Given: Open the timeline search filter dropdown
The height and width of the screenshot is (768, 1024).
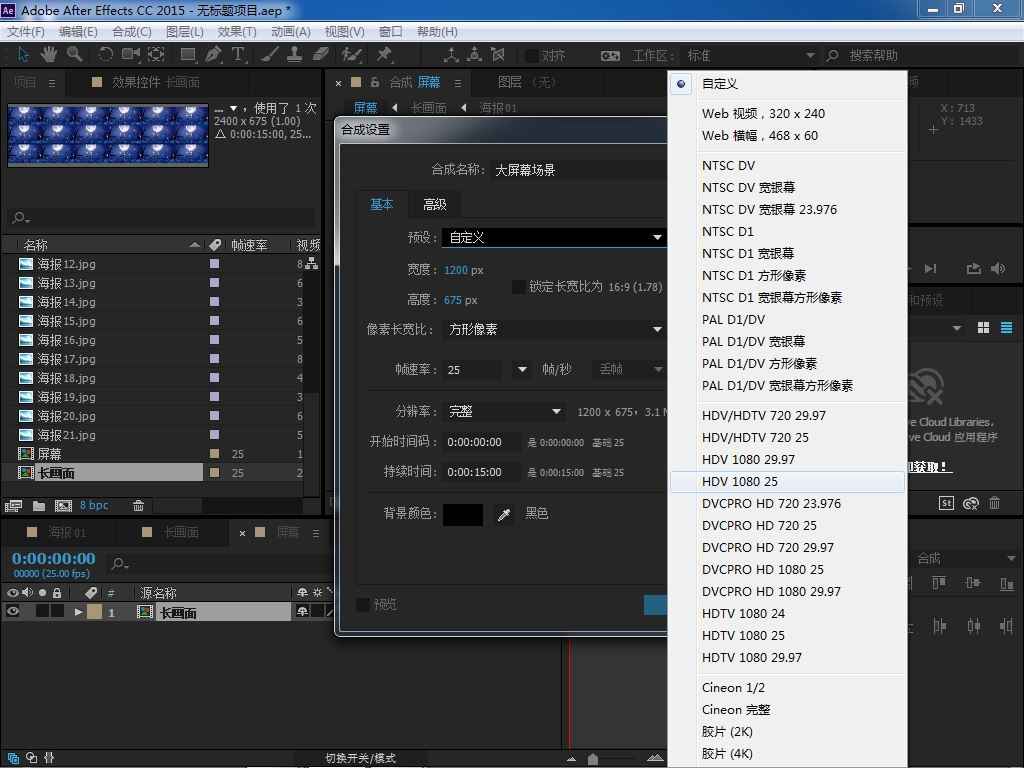Looking at the screenshot, I should pos(120,564).
